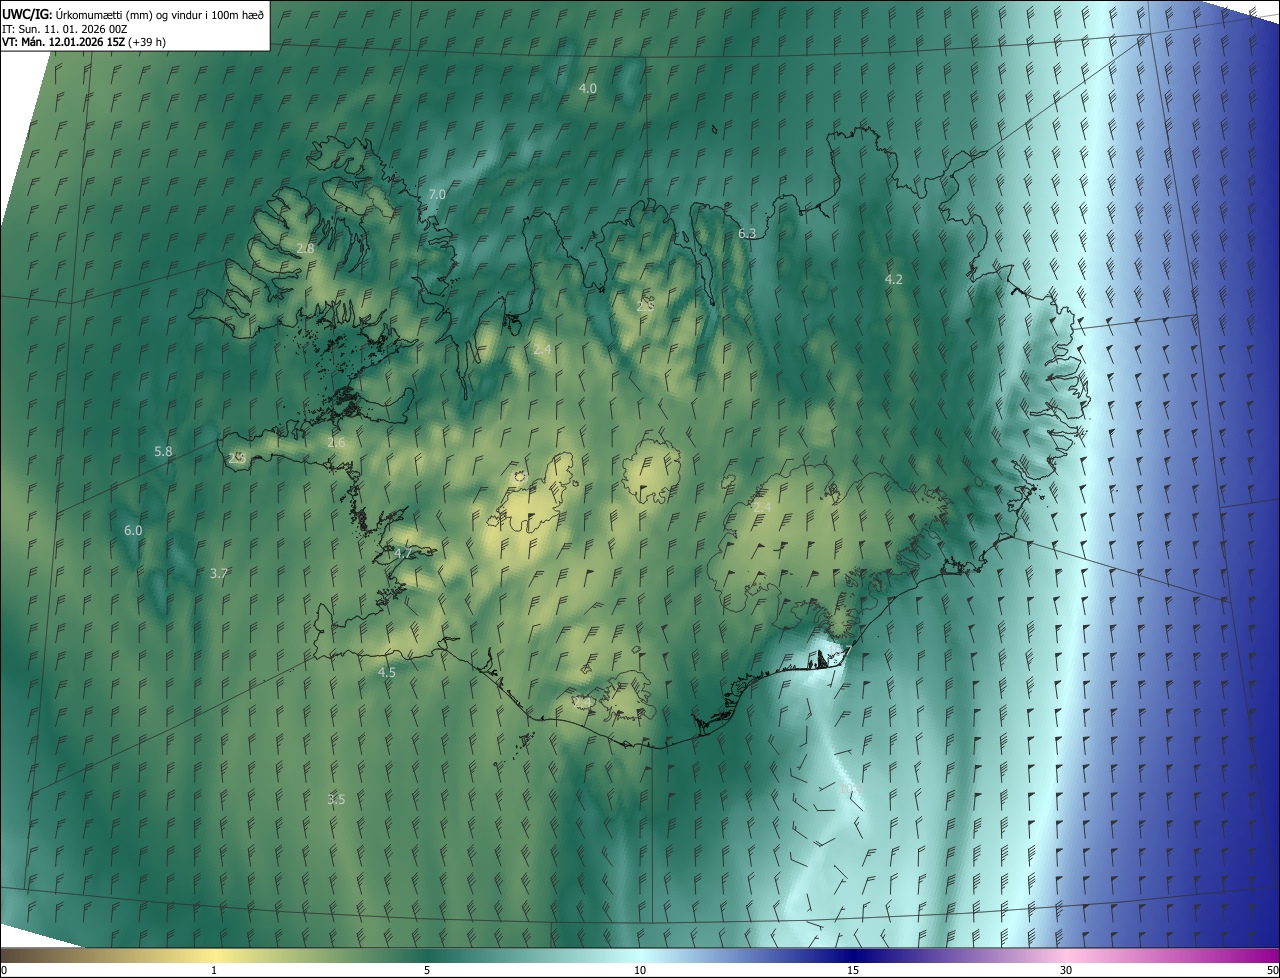Click the colour scale tick label '50'
1280x978 pixels.
tap(1272, 970)
